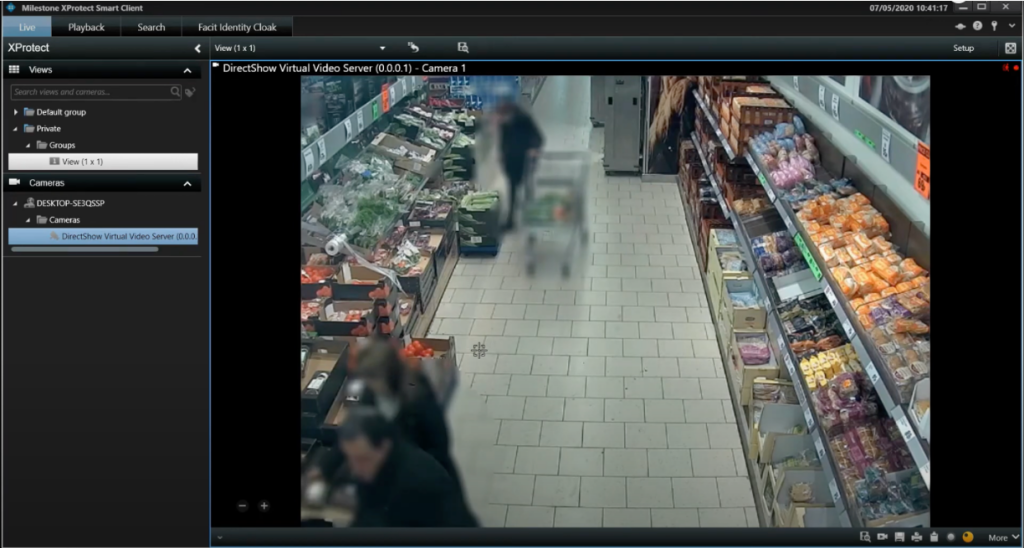Click the copy to clipboard icon
This screenshot has width=1024, height=548.
(934, 537)
